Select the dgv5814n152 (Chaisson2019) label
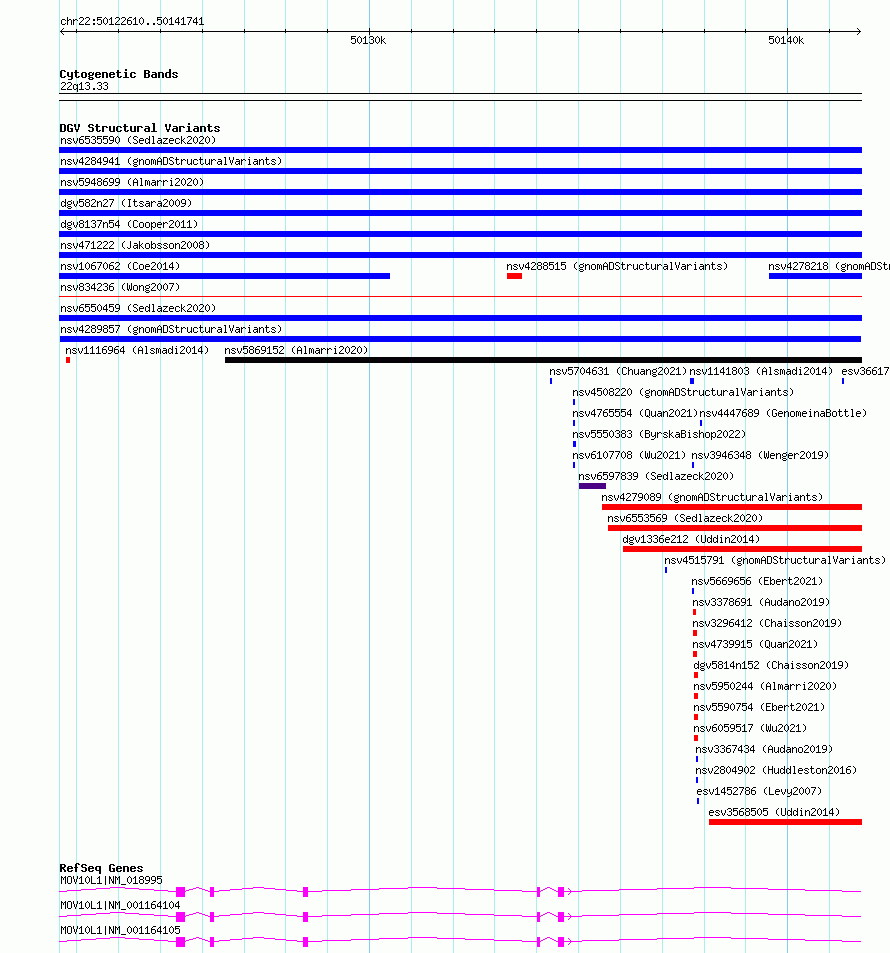Screen dimensions: 890x953 coord(771,666)
